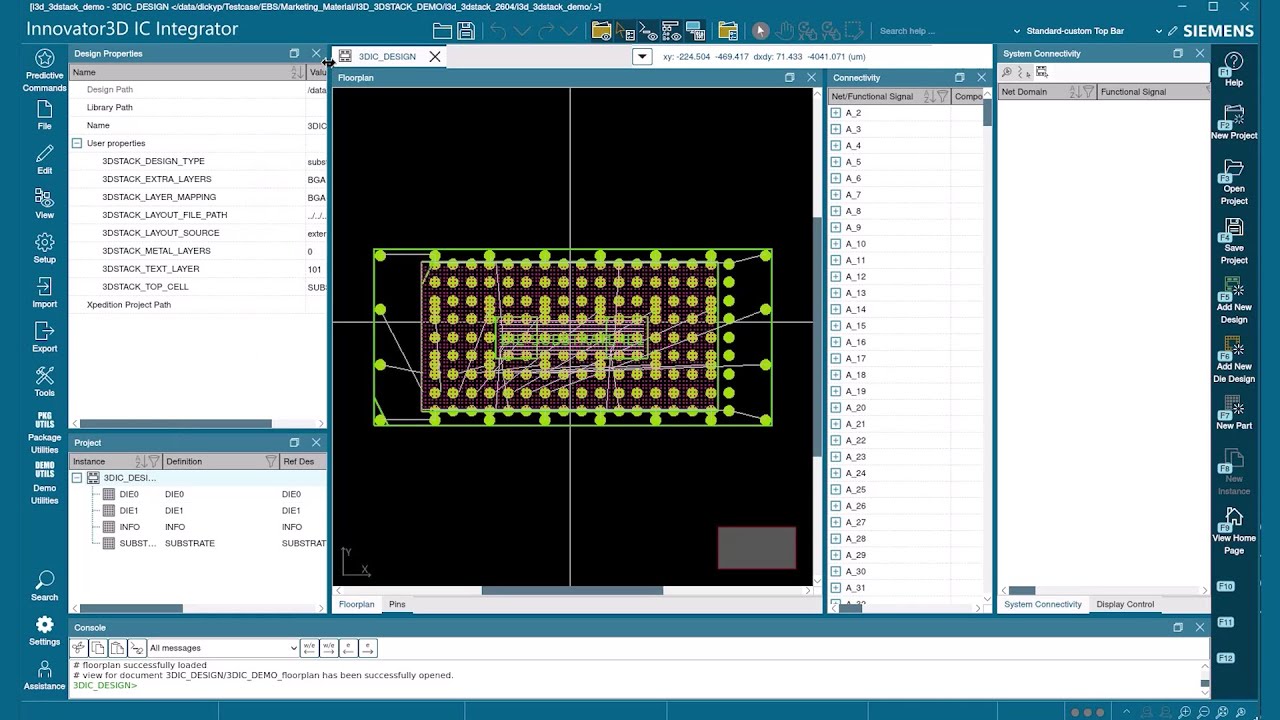The height and width of the screenshot is (720, 1280).
Task: Select DIE0 instance row
Action: coord(198,494)
